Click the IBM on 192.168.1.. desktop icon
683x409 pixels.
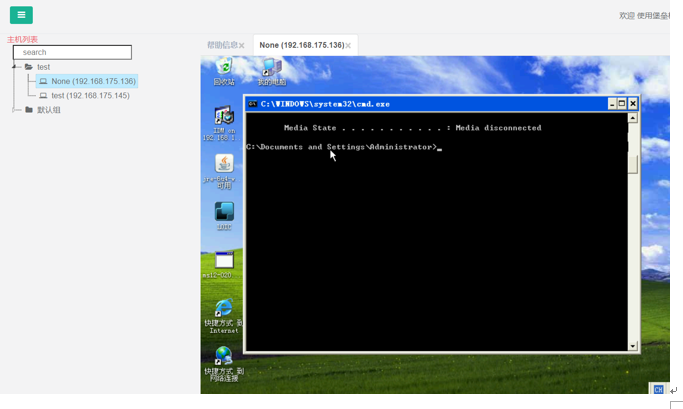pyautogui.click(x=224, y=123)
